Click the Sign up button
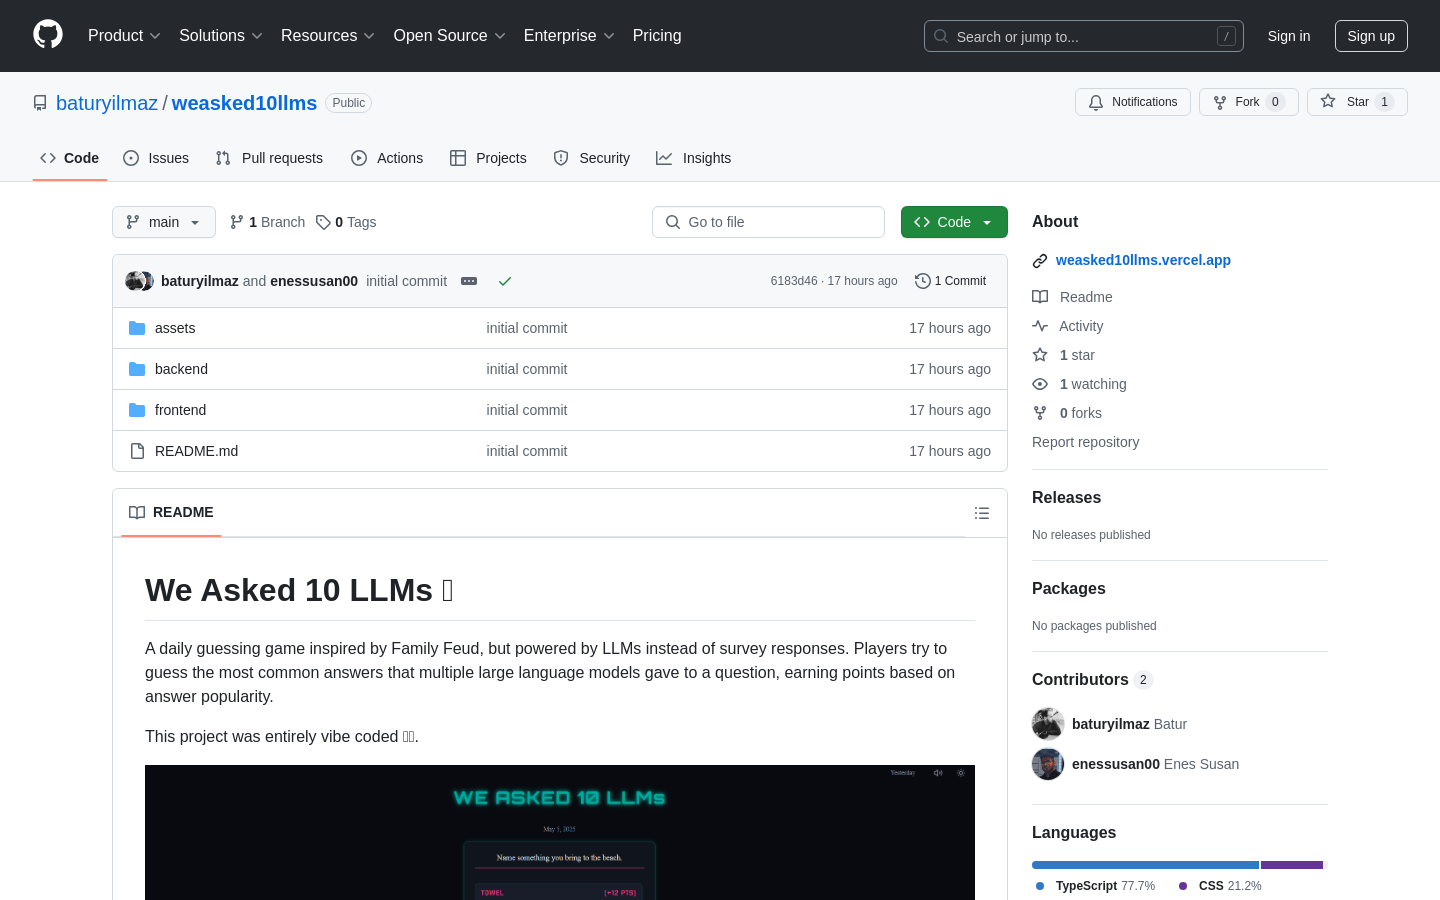 [x=1371, y=36]
